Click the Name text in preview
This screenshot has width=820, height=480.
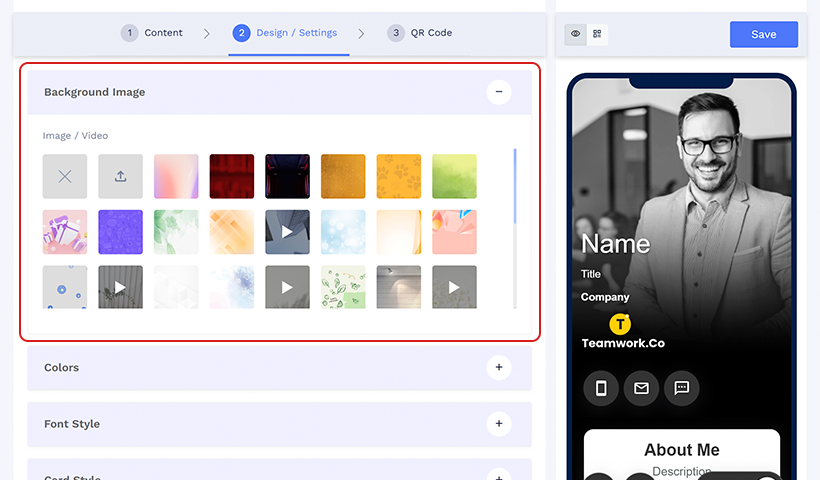[616, 244]
